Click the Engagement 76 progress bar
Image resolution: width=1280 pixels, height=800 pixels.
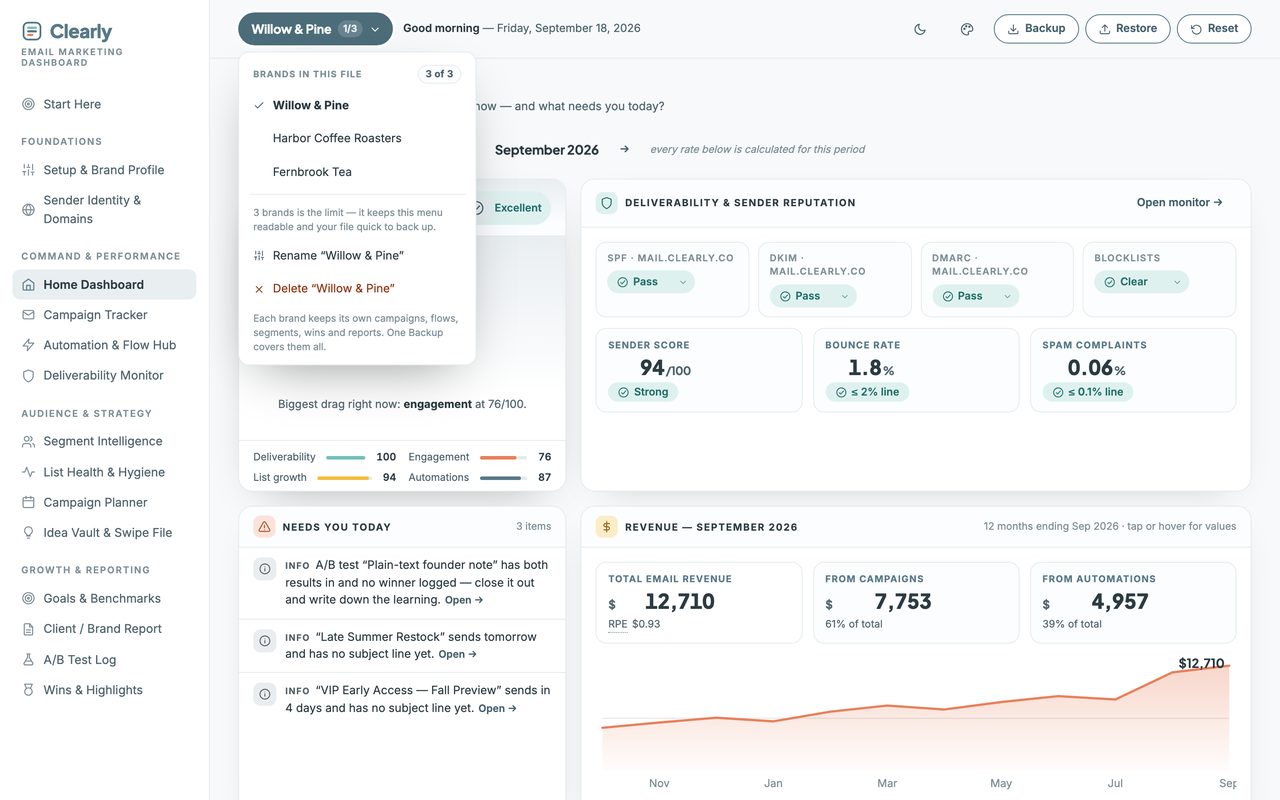click(503, 457)
